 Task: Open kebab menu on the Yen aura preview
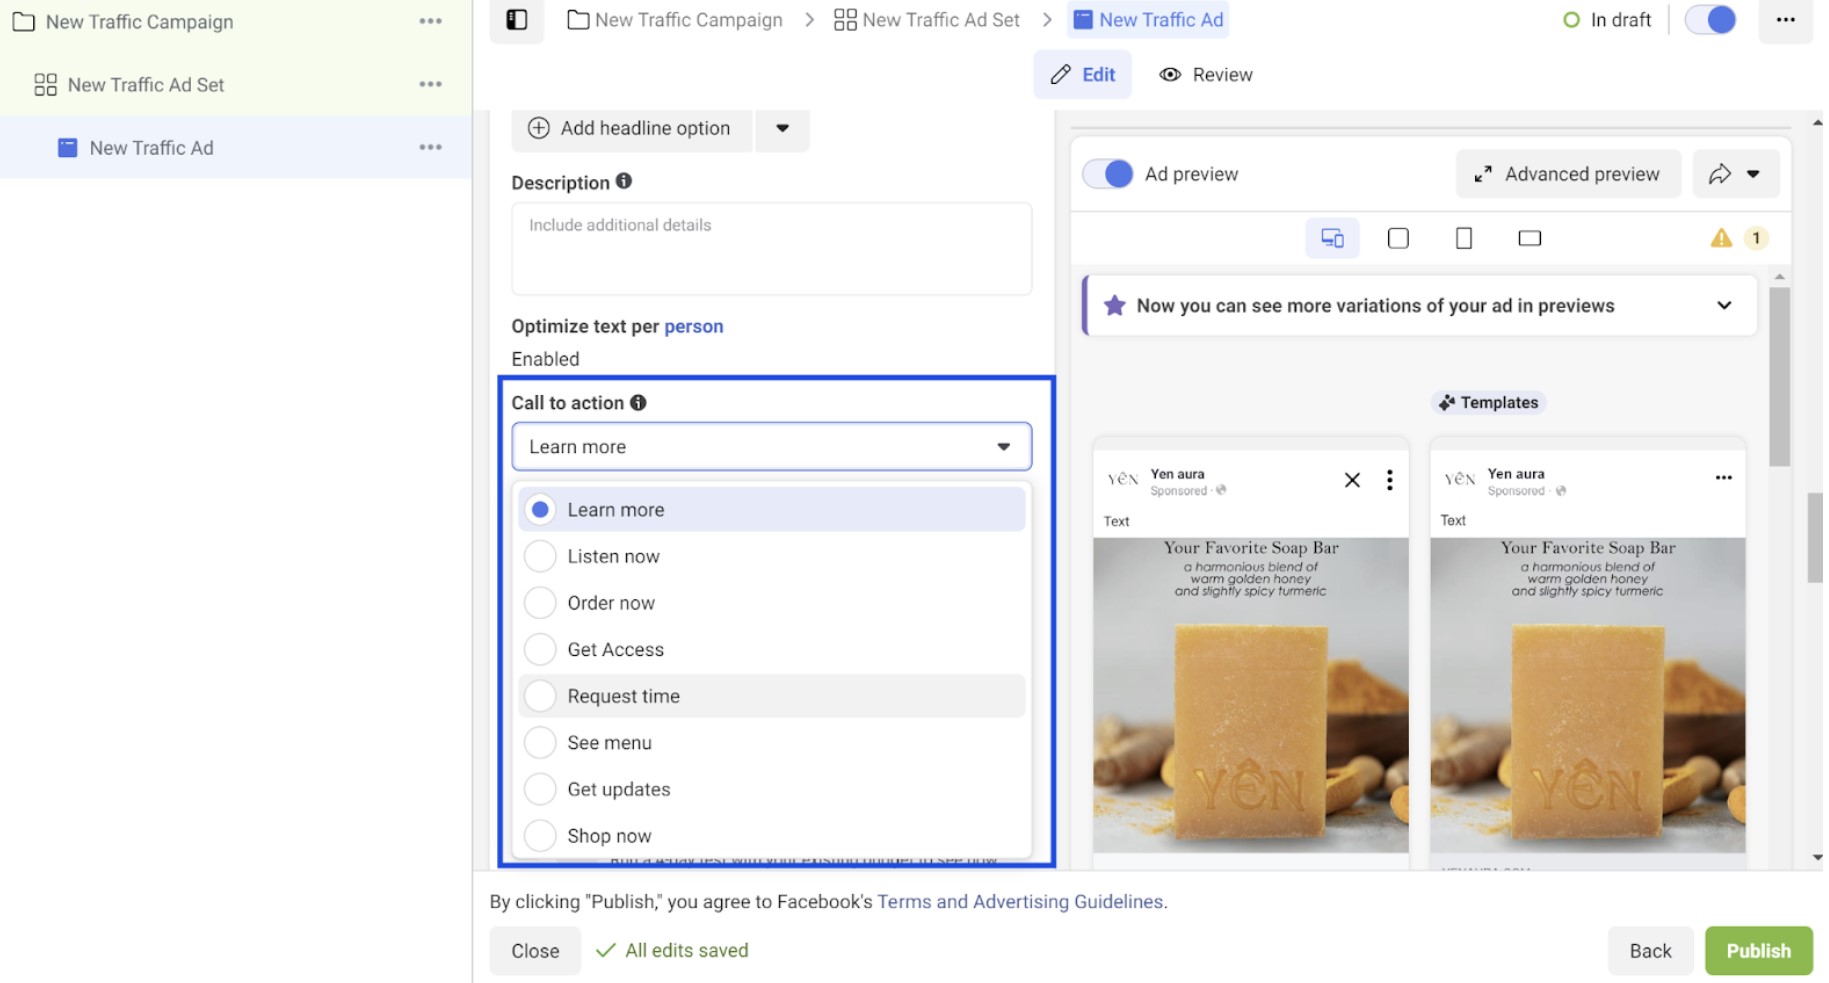(1388, 480)
